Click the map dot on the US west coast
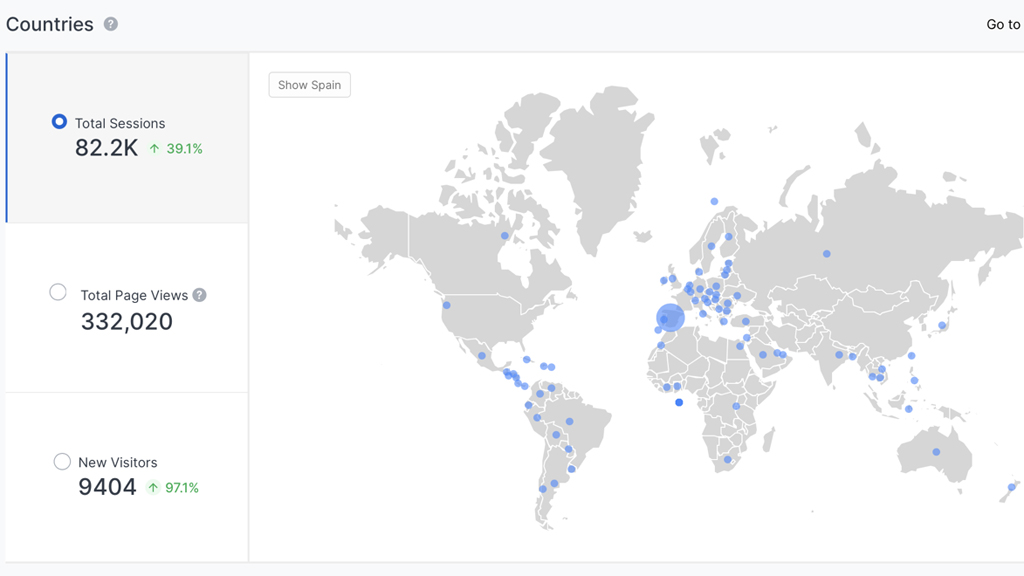Image resolution: width=1024 pixels, height=576 pixels. 446,305
